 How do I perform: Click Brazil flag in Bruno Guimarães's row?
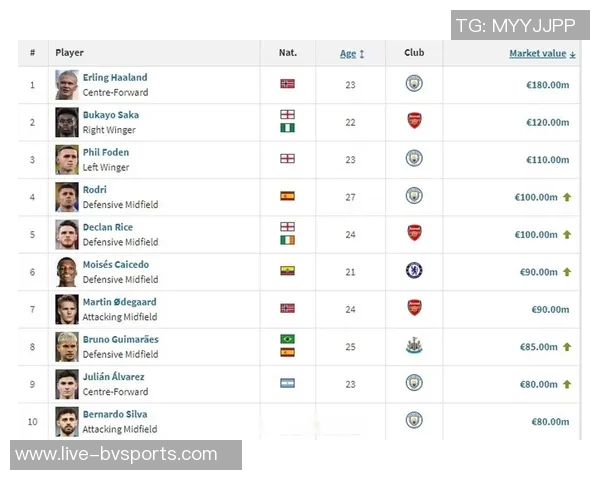pyautogui.click(x=287, y=339)
